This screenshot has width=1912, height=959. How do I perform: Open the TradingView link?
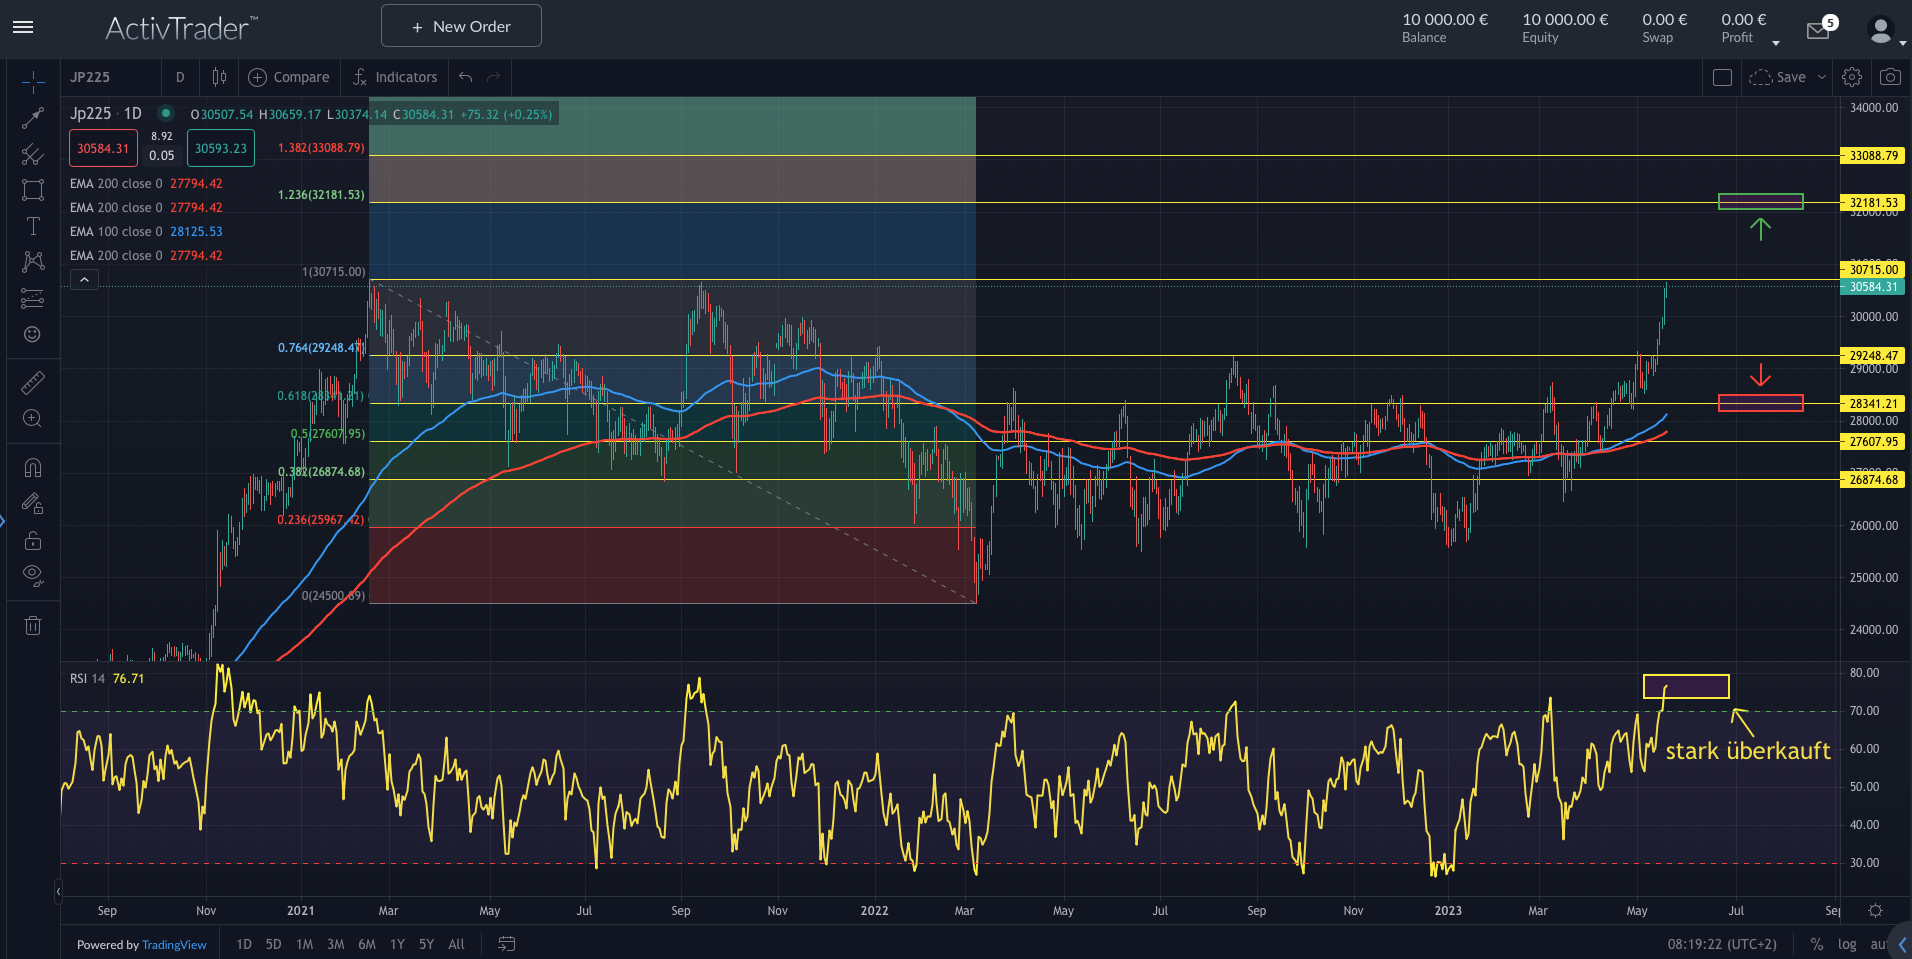[x=174, y=945]
